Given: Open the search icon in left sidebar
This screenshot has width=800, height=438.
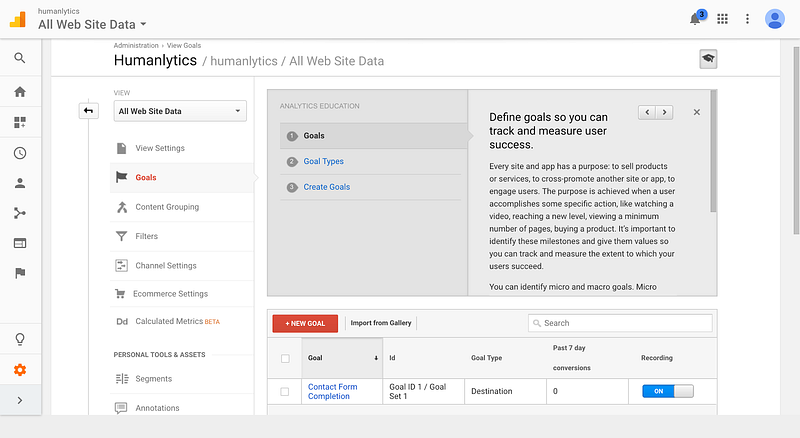Looking at the screenshot, I should (x=20, y=58).
